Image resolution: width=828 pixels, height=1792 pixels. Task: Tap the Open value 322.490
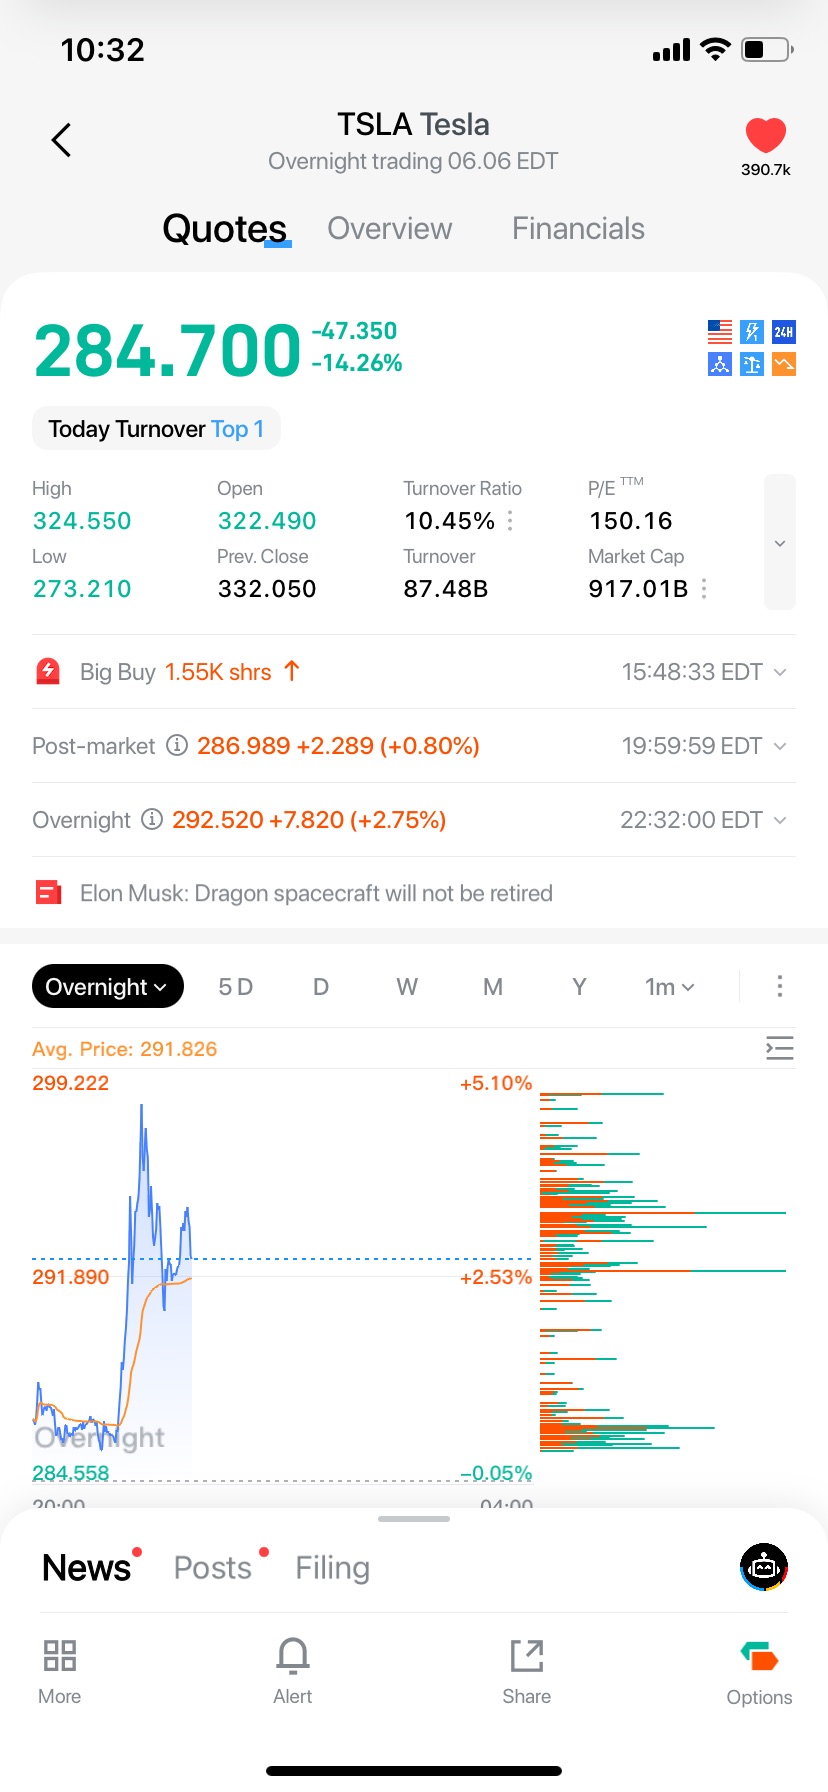267,521
